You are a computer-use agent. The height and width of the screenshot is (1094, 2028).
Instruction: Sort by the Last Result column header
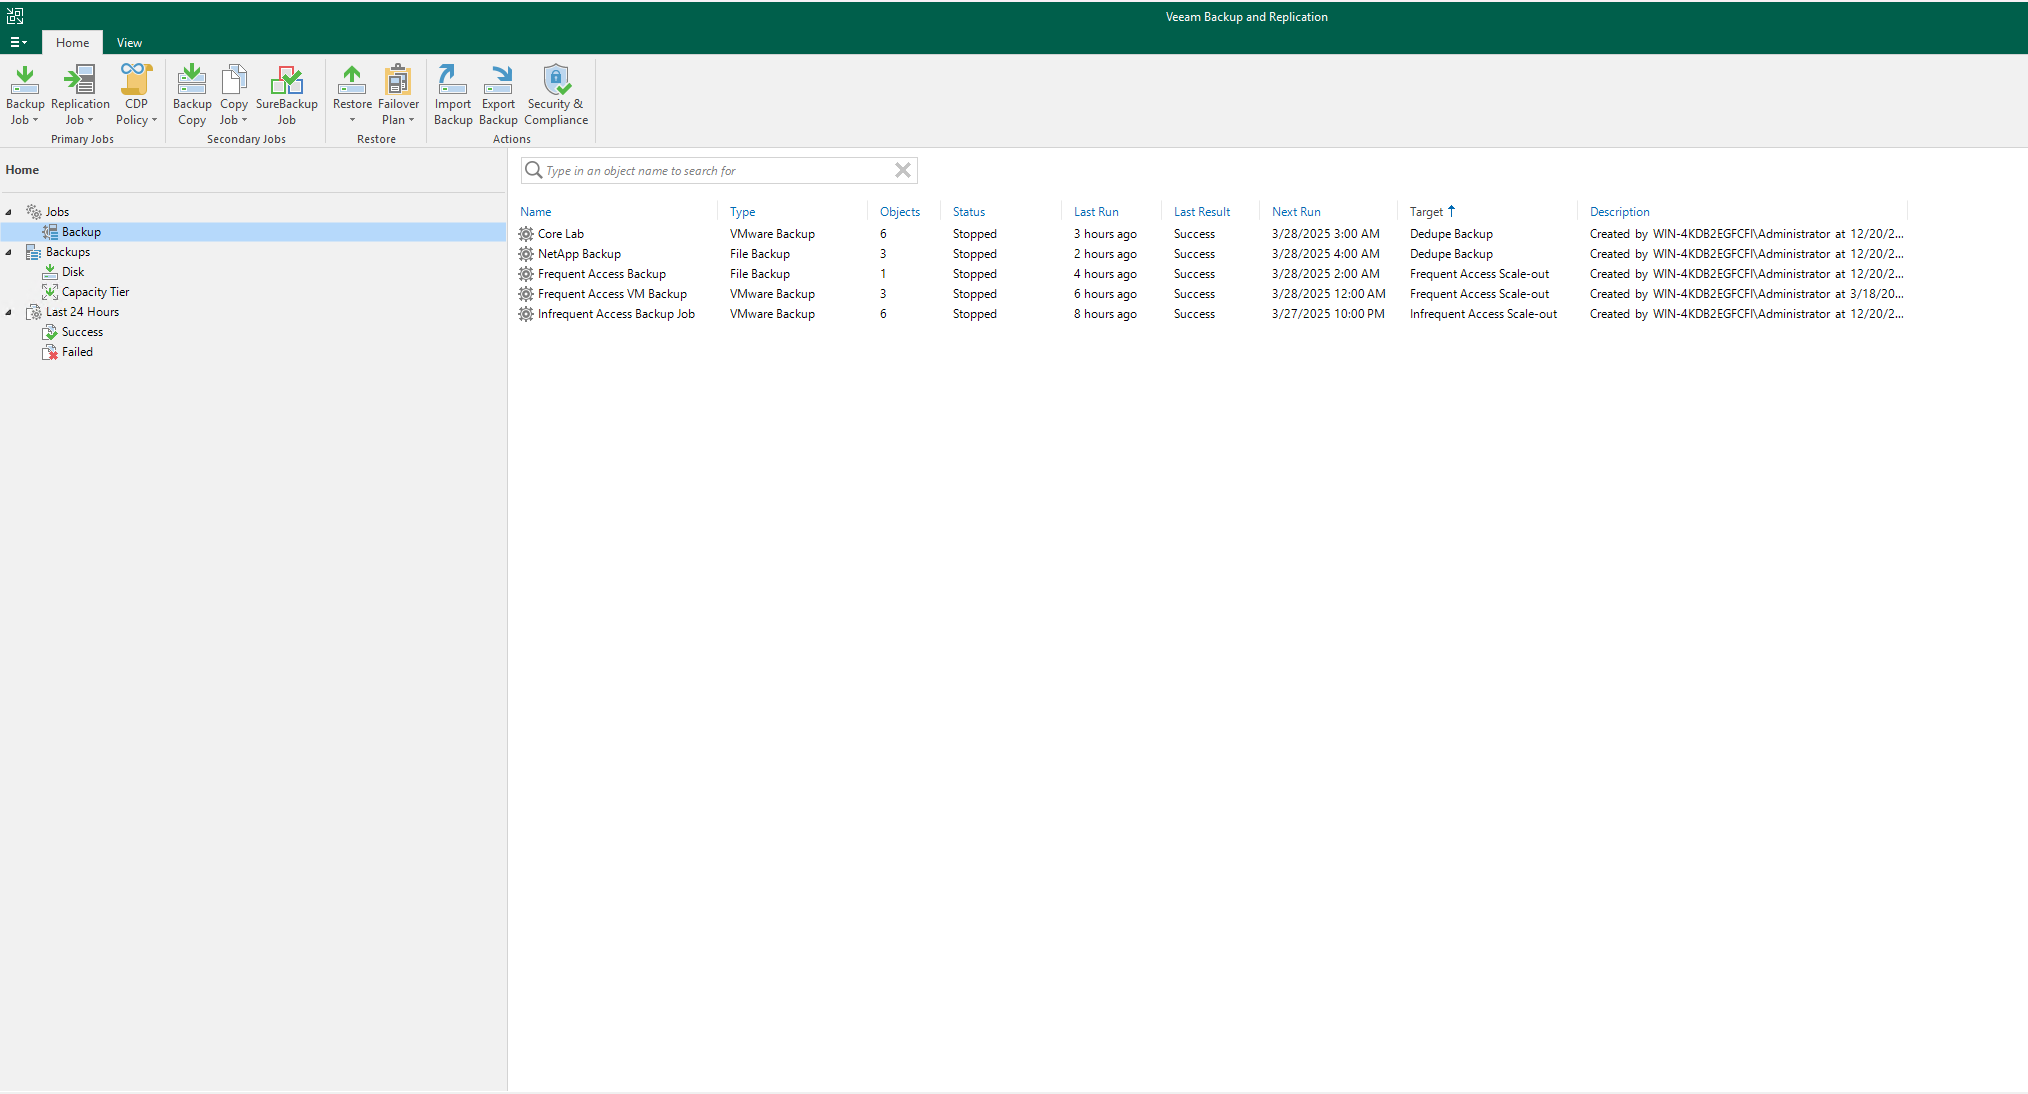[1202, 212]
